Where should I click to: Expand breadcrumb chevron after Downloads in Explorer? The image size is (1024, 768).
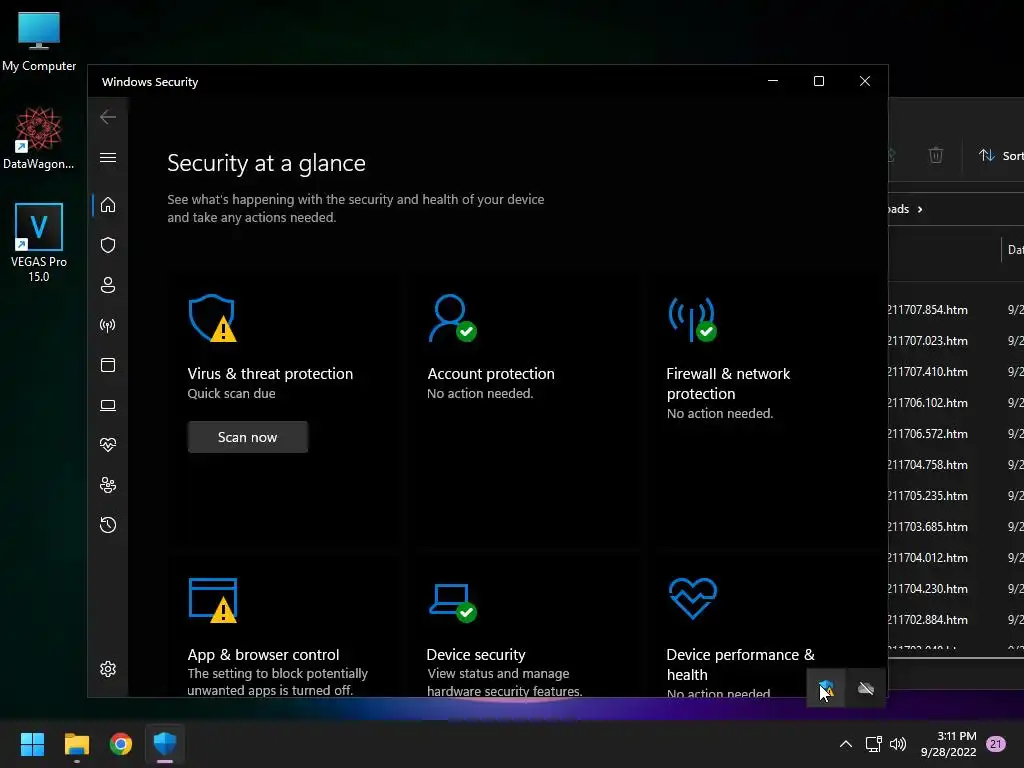click(920, 209)
